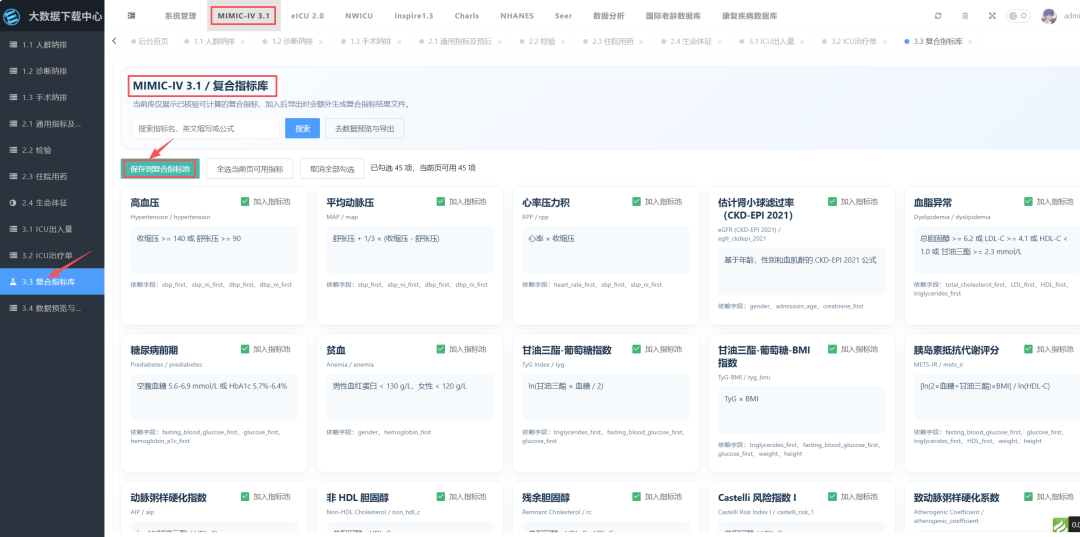Open sidebar item 3.1 ICU出入量
Screen dimensions: 1080x537
pyautogui.click(x=52, y=229)
